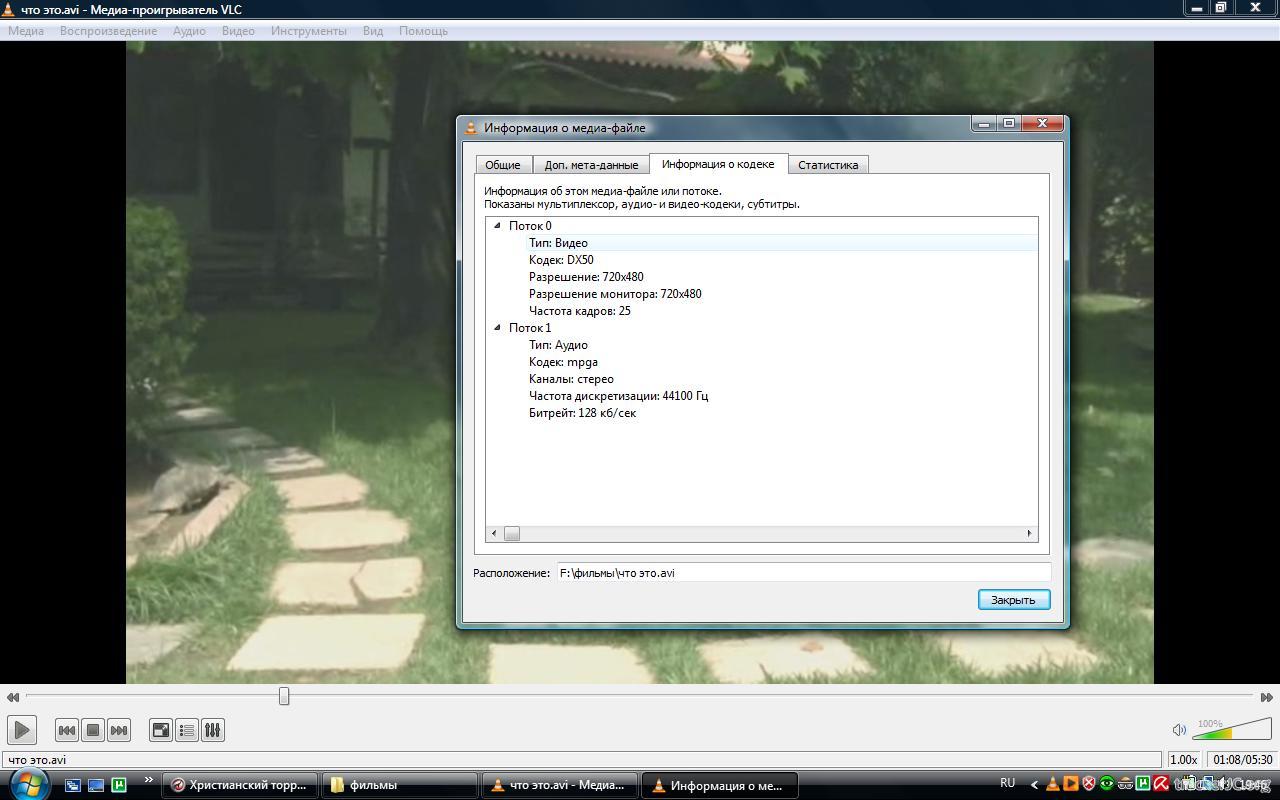
Task: Skip to next media track
Action: (119, 730)
